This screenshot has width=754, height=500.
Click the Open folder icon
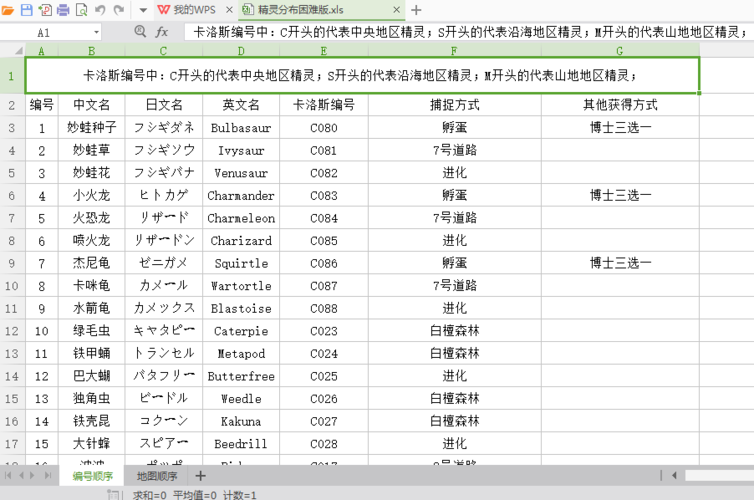click(x=7, y=10)
